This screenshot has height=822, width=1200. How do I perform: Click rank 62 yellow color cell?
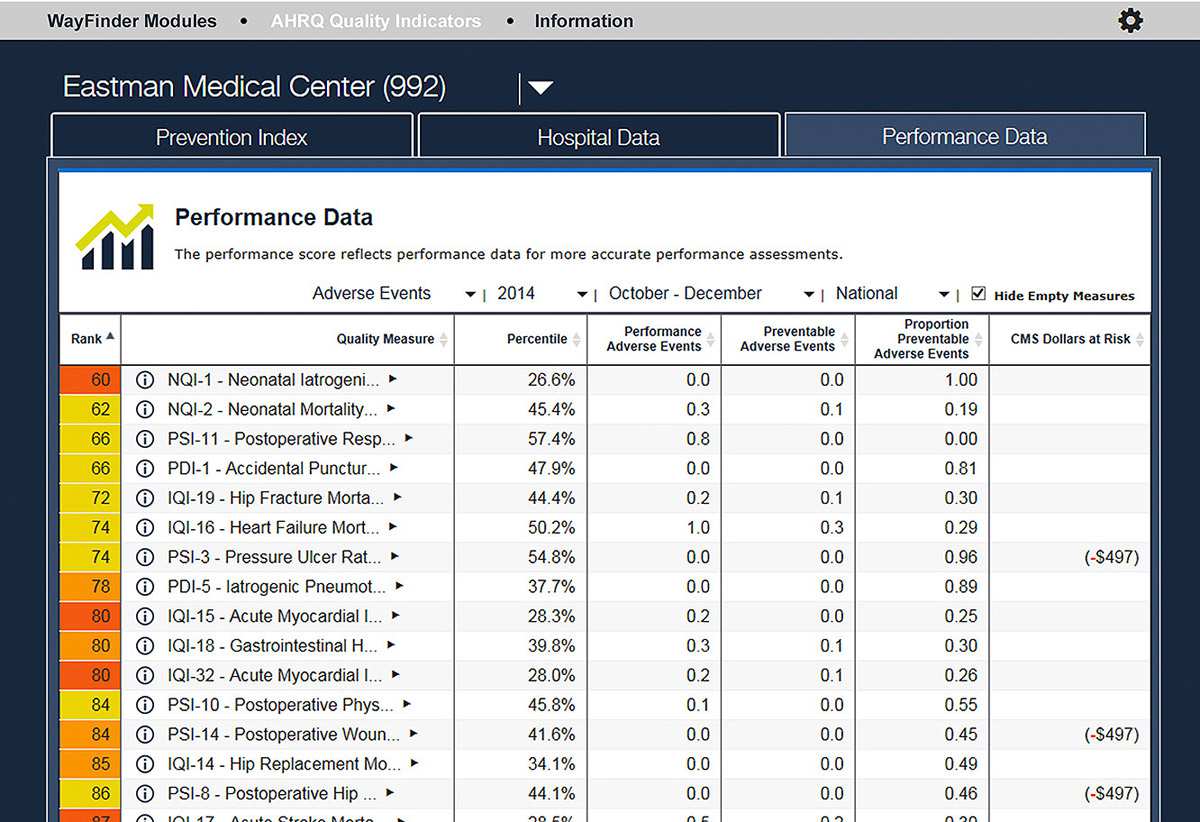[90, 409]
